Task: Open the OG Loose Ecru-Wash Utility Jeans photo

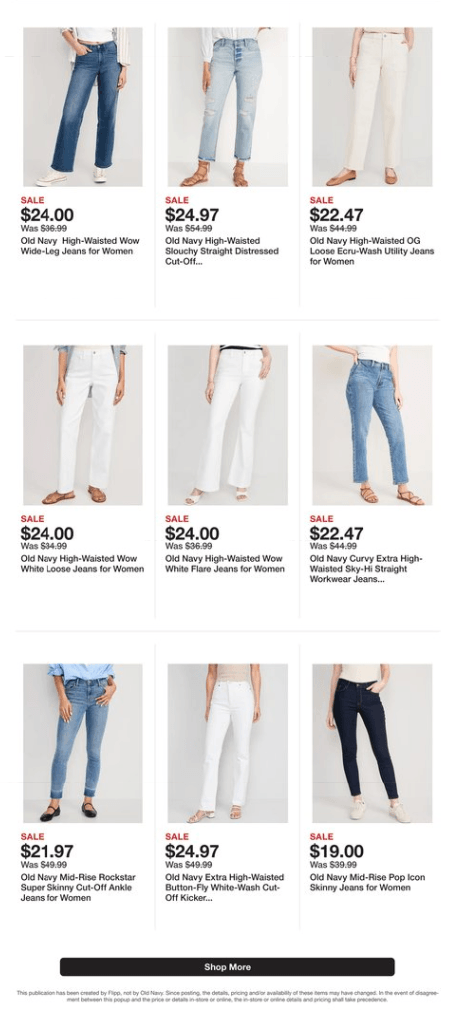Action: click(x=372, y=107)
